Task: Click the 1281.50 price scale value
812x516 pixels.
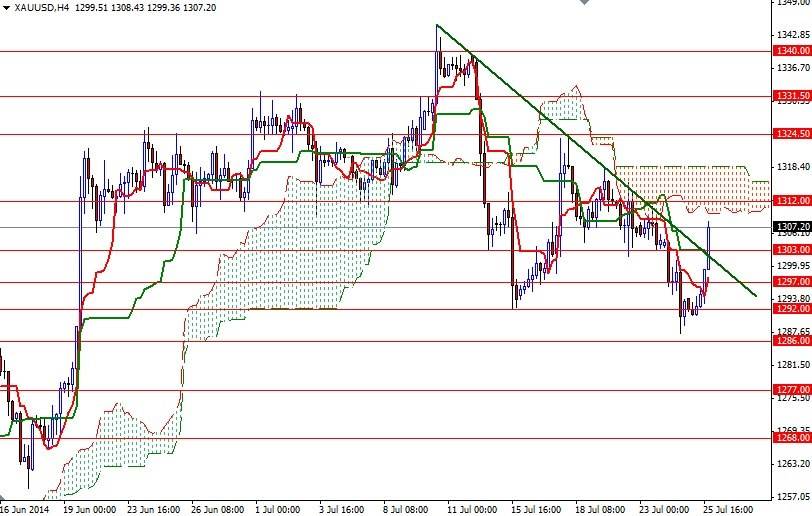Action: coord(793,365)
